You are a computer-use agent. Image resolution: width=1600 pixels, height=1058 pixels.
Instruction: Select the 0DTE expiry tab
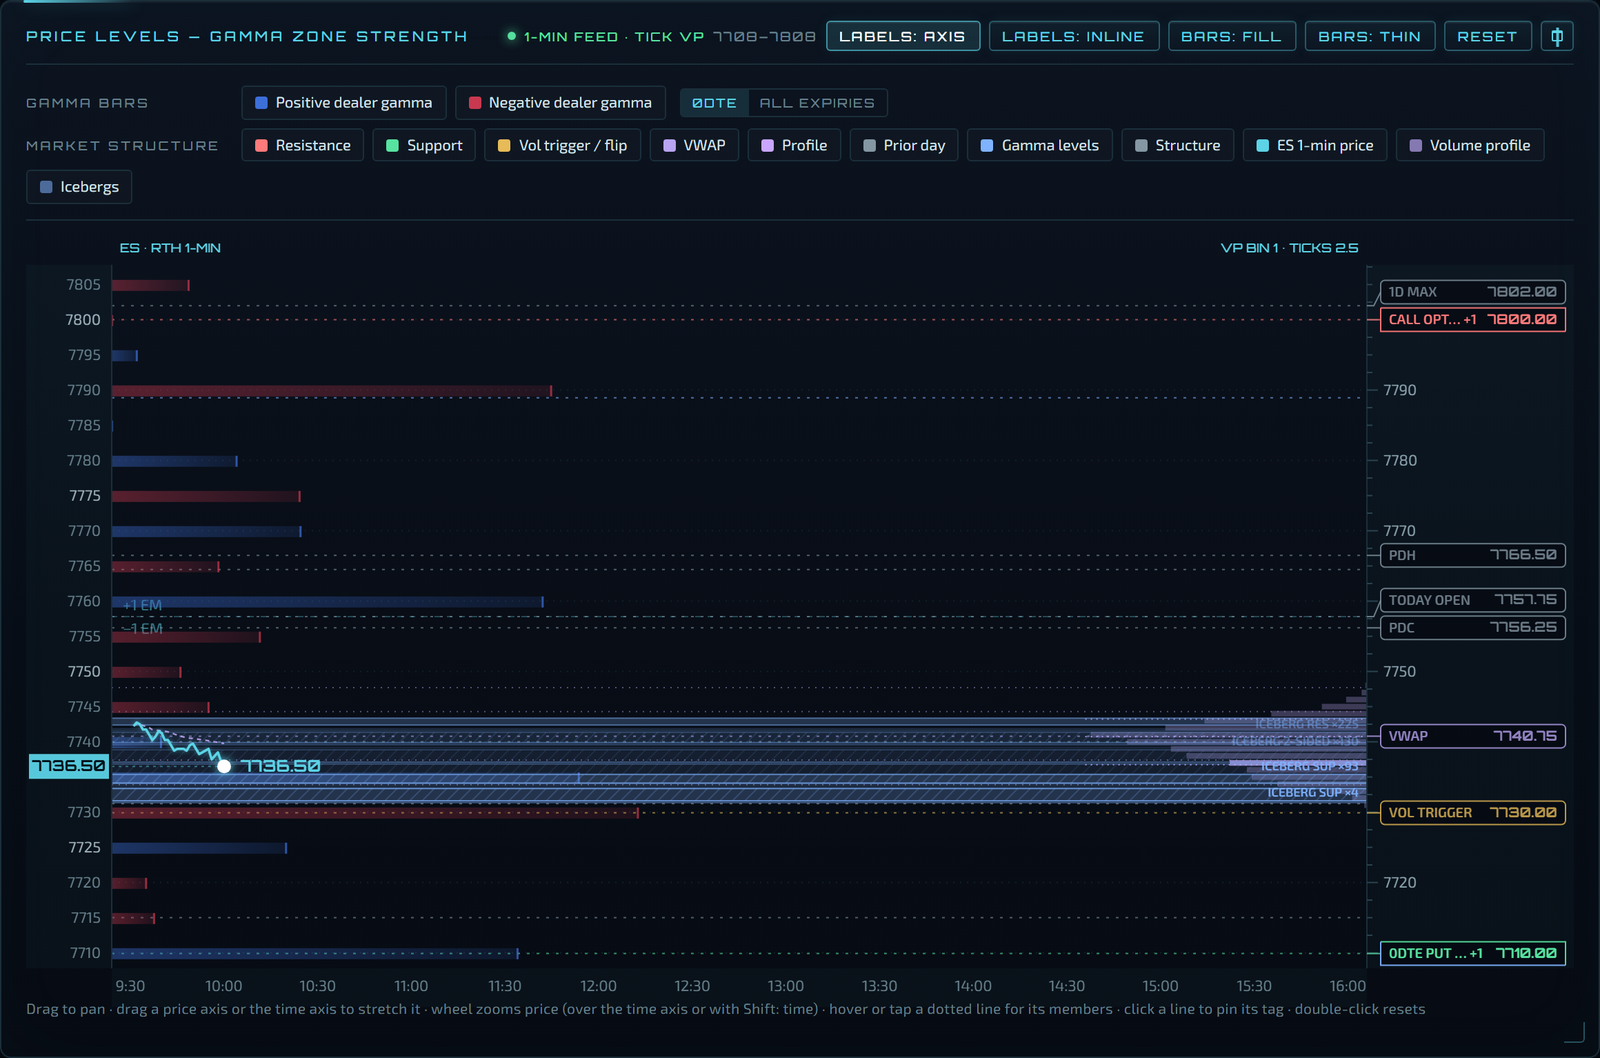point(714,103)
